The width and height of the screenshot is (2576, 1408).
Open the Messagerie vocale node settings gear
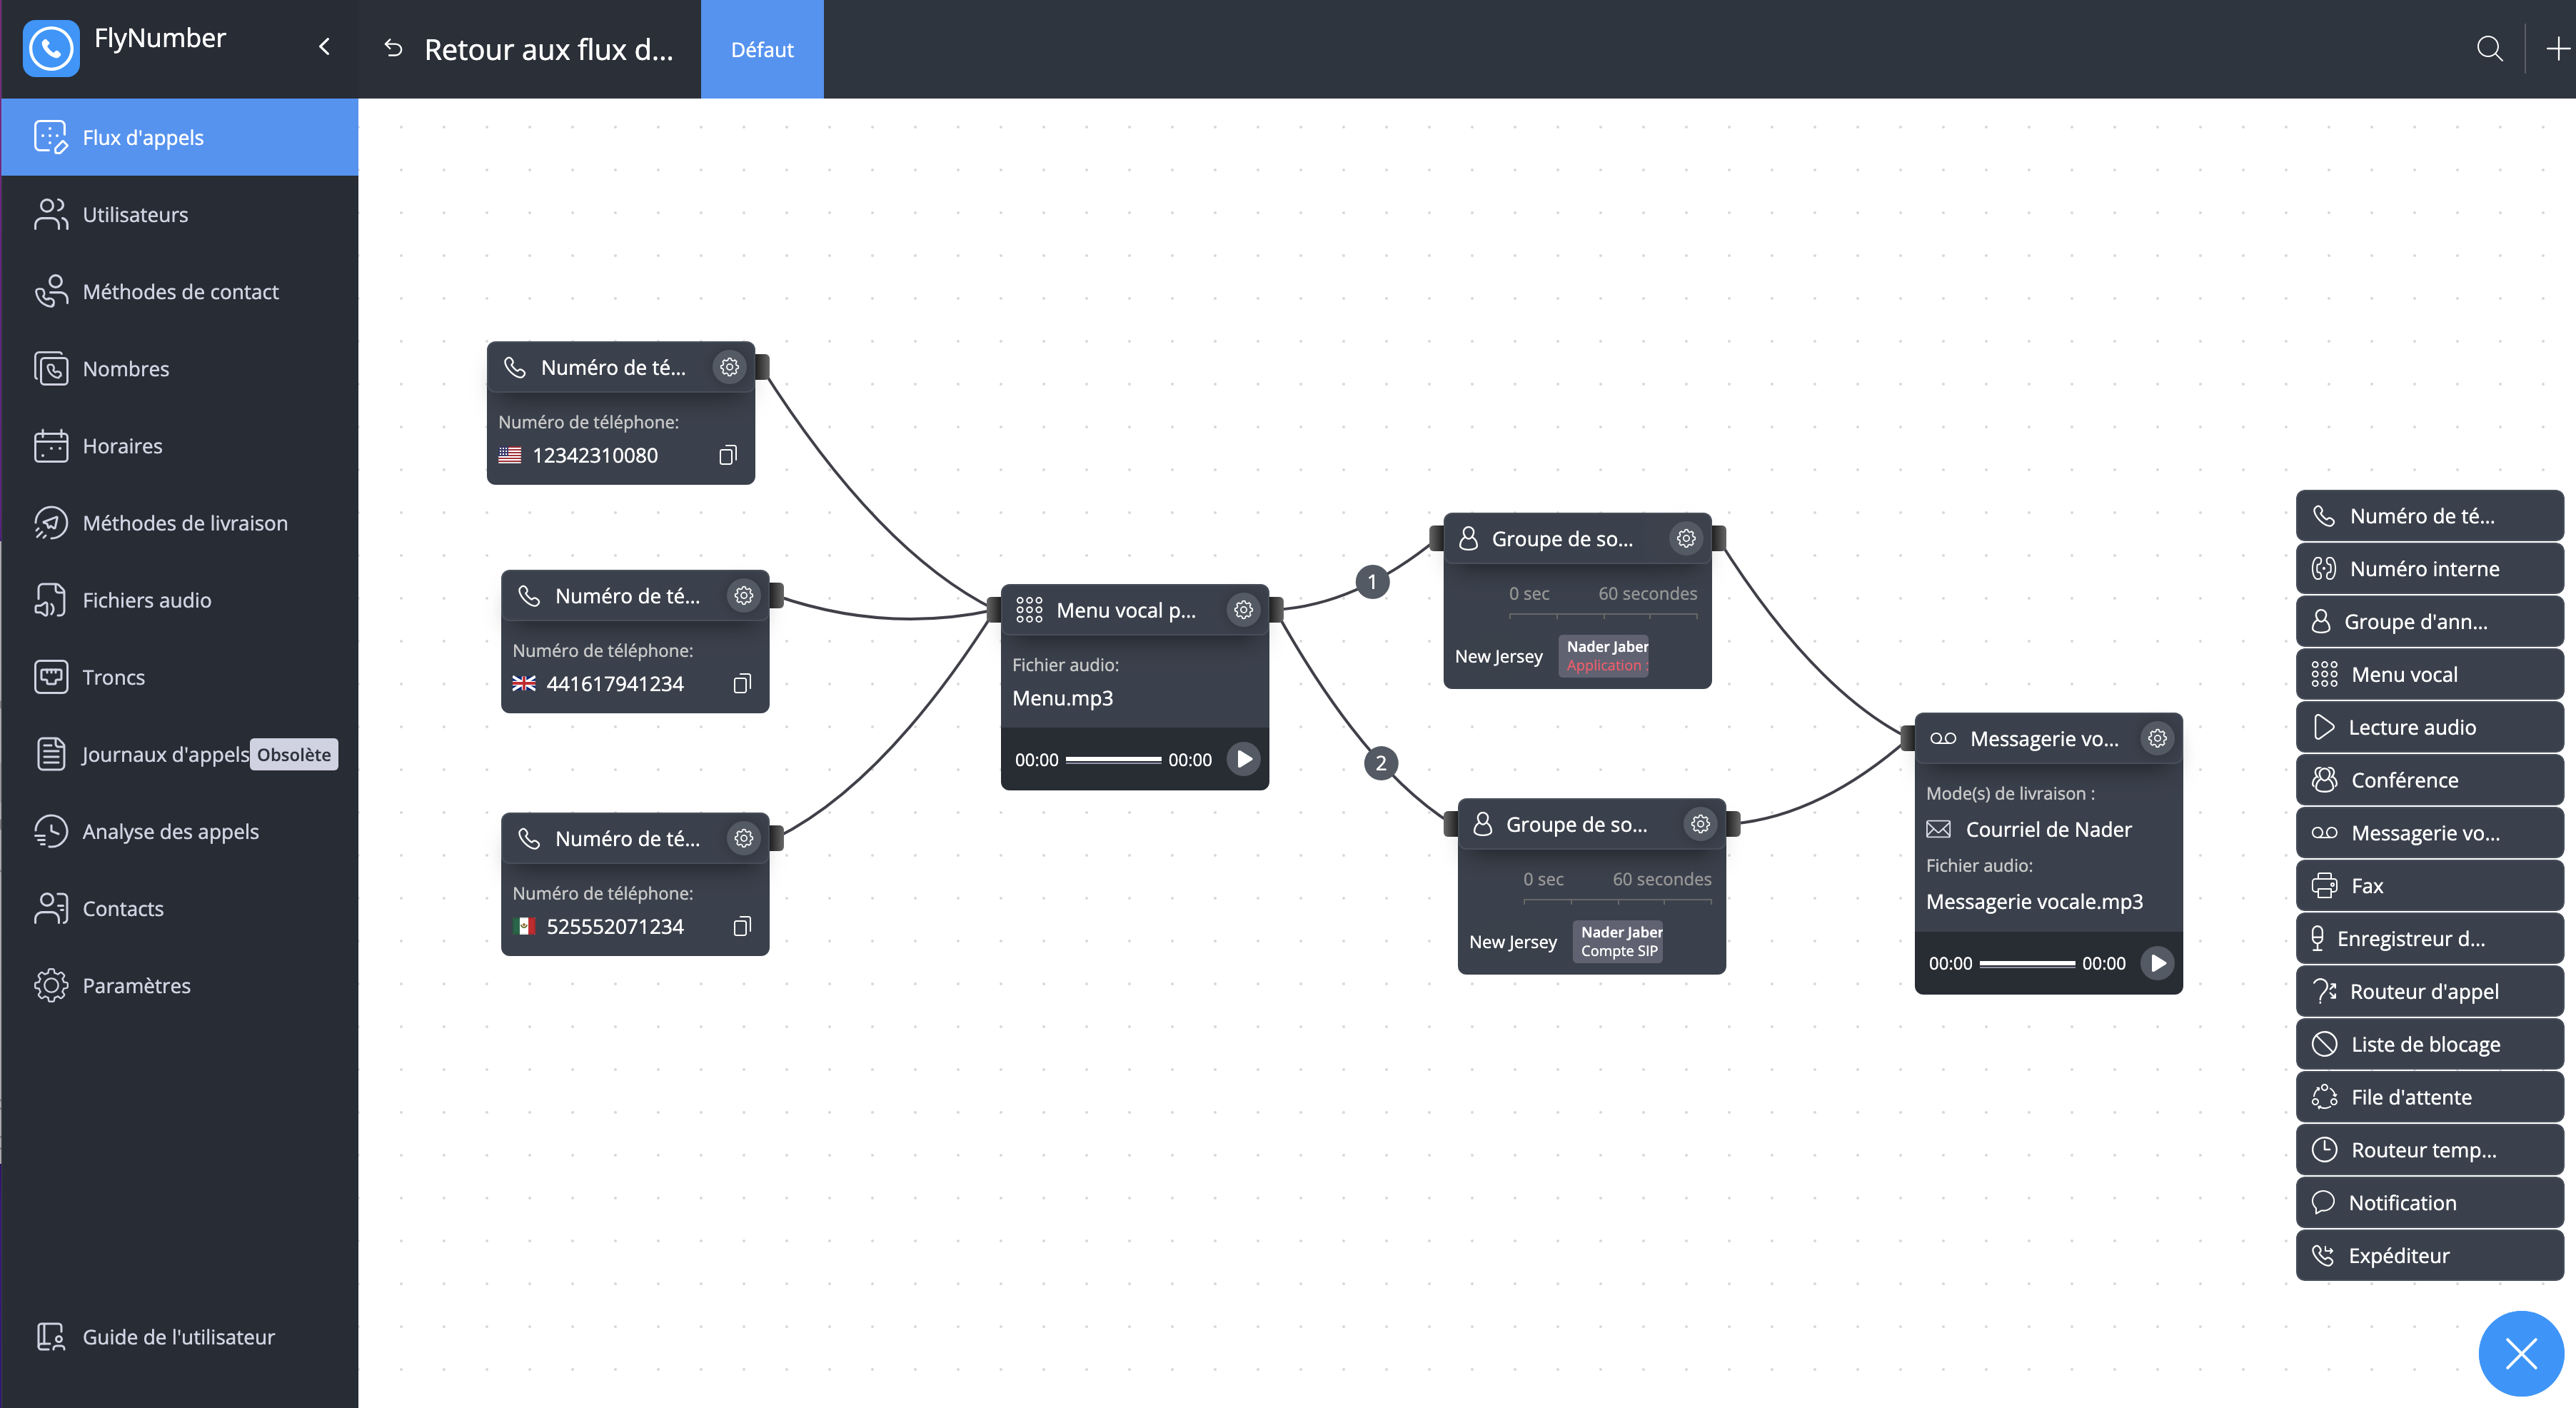(2157, 739)
